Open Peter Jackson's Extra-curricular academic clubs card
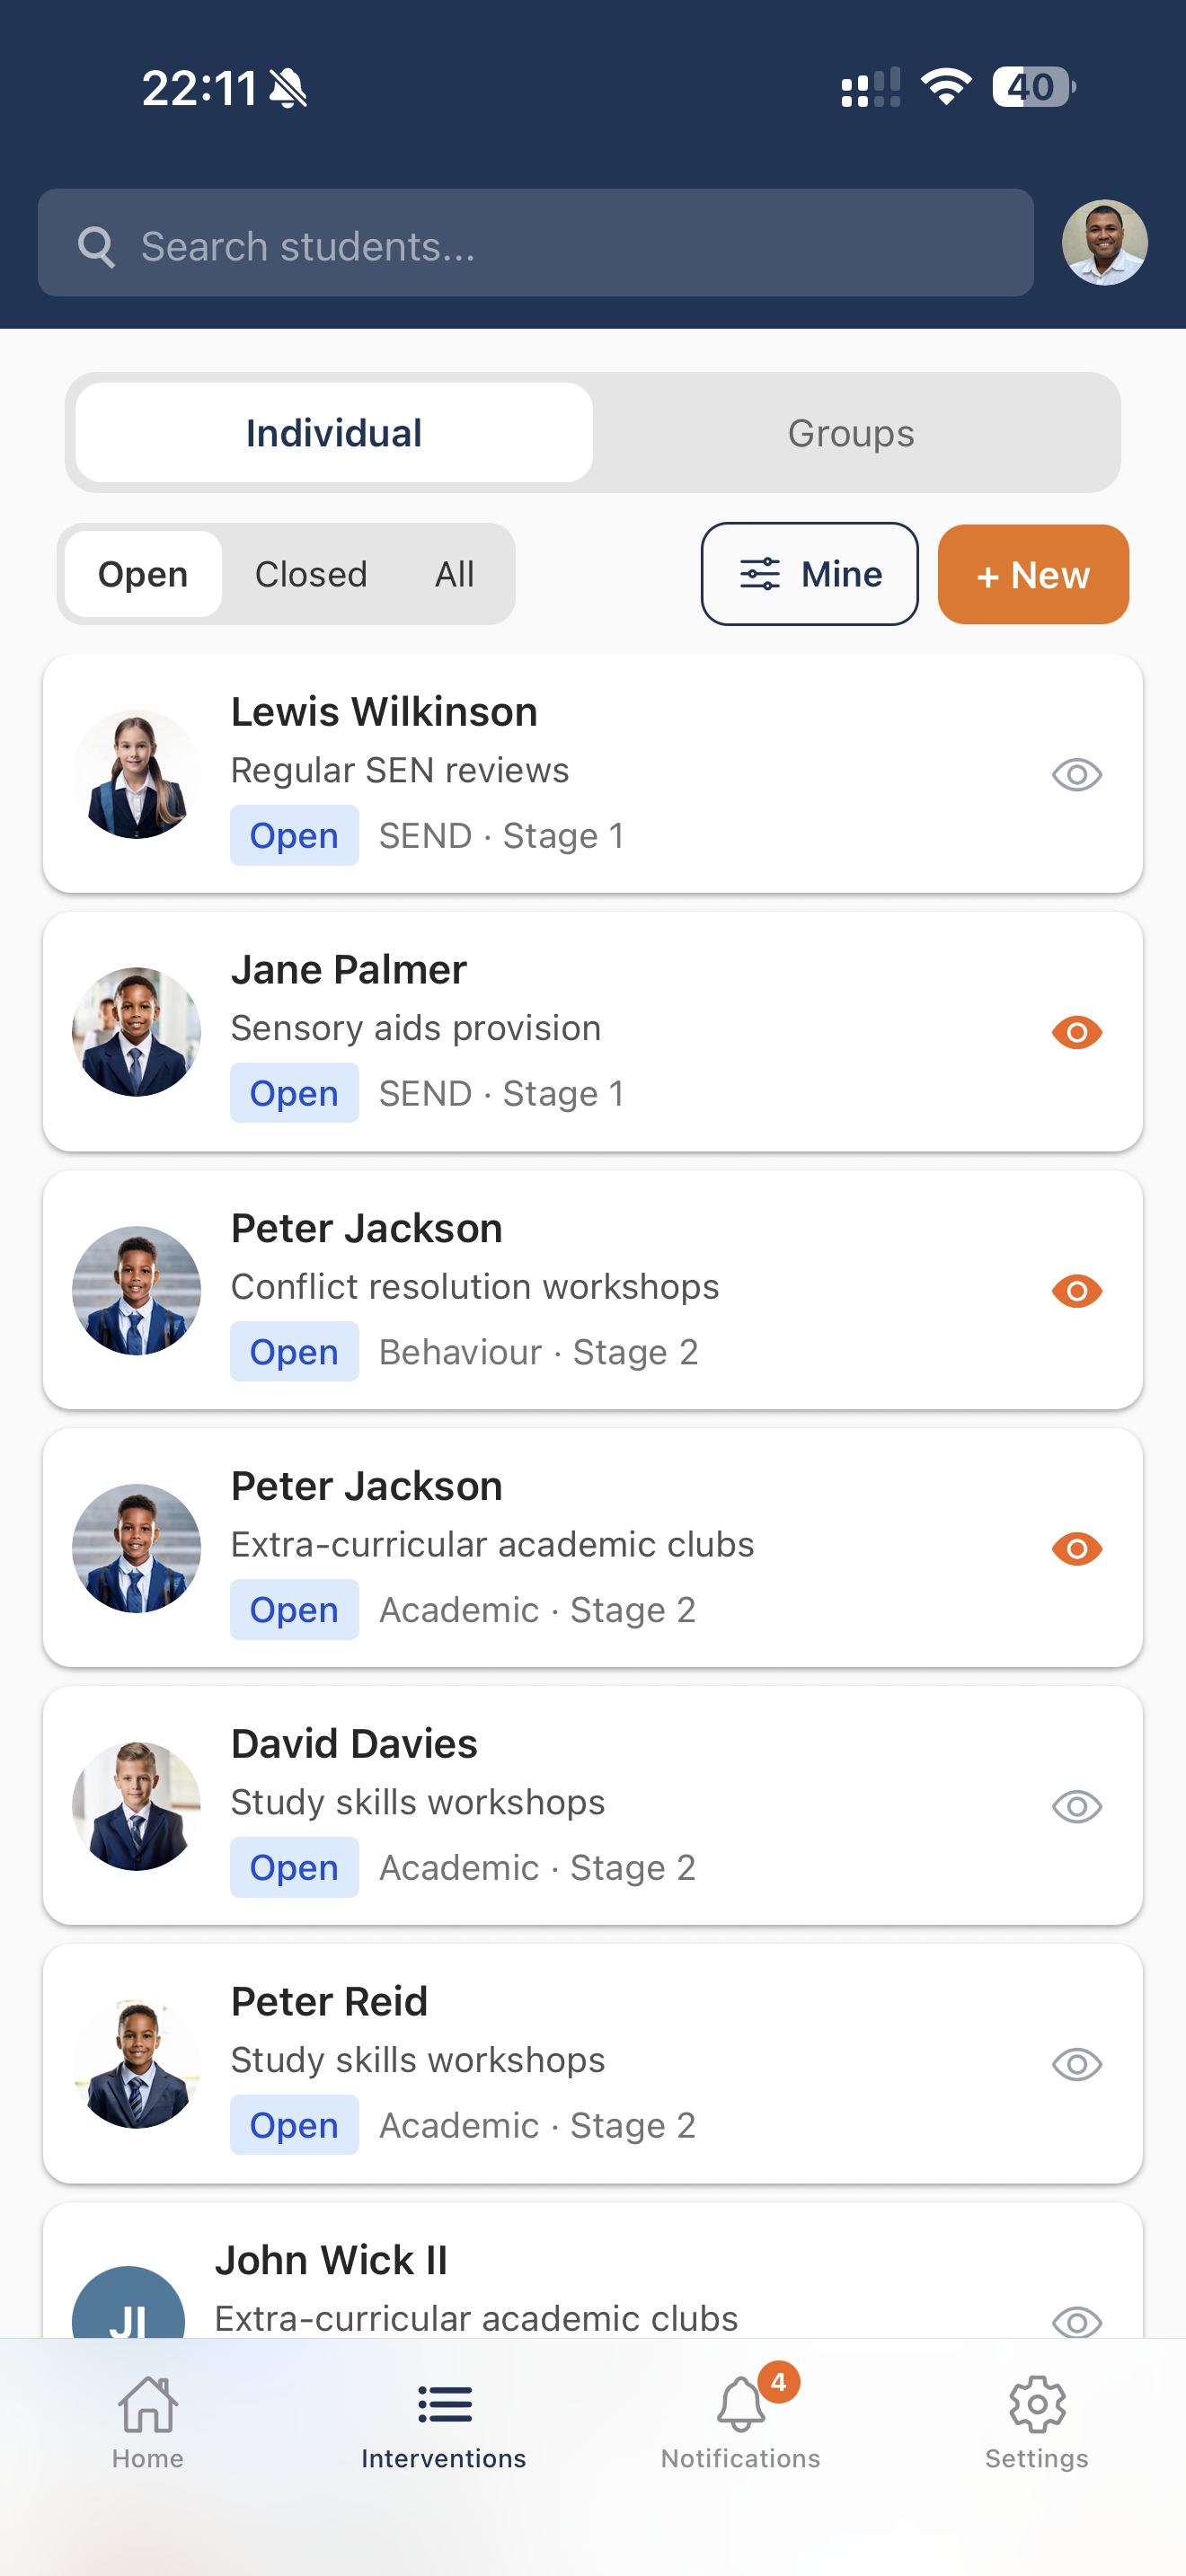Image resolution: width=1186 pixels, height=2576 pixels. (592, 1547)
